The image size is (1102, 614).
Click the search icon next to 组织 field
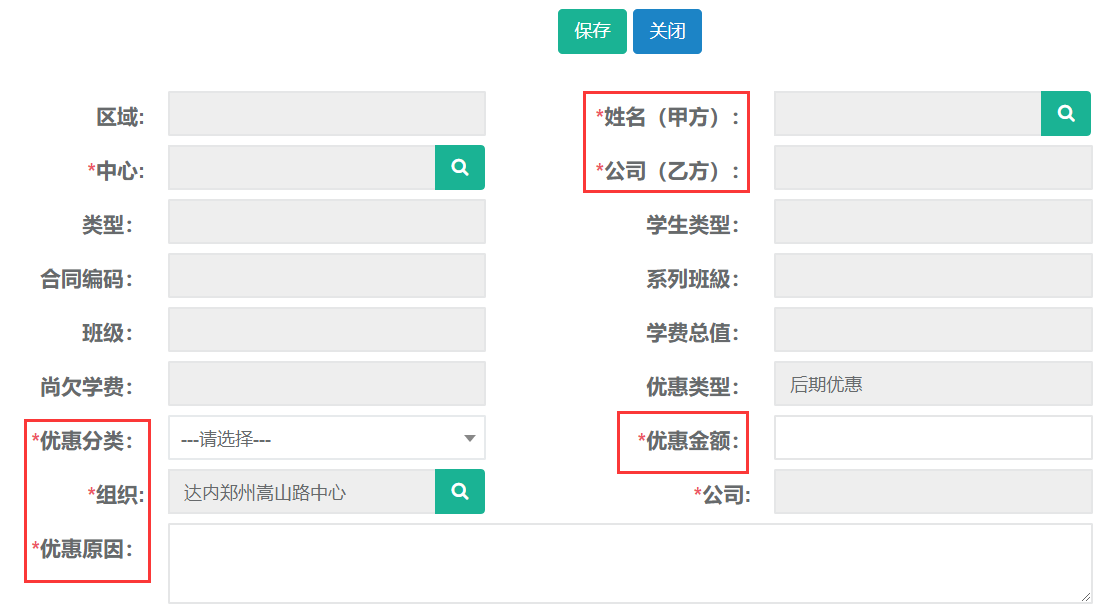coord(459,492)
